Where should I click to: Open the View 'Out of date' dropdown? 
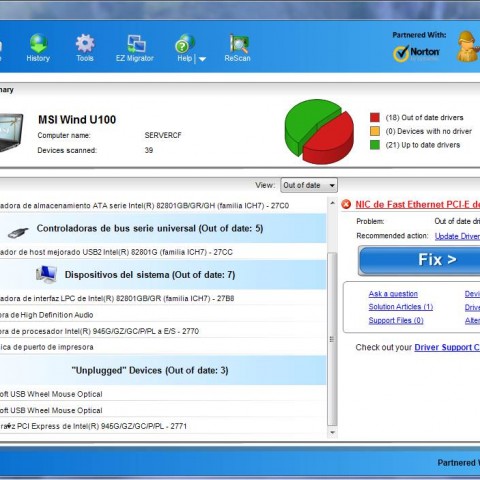tap(309, 185)
